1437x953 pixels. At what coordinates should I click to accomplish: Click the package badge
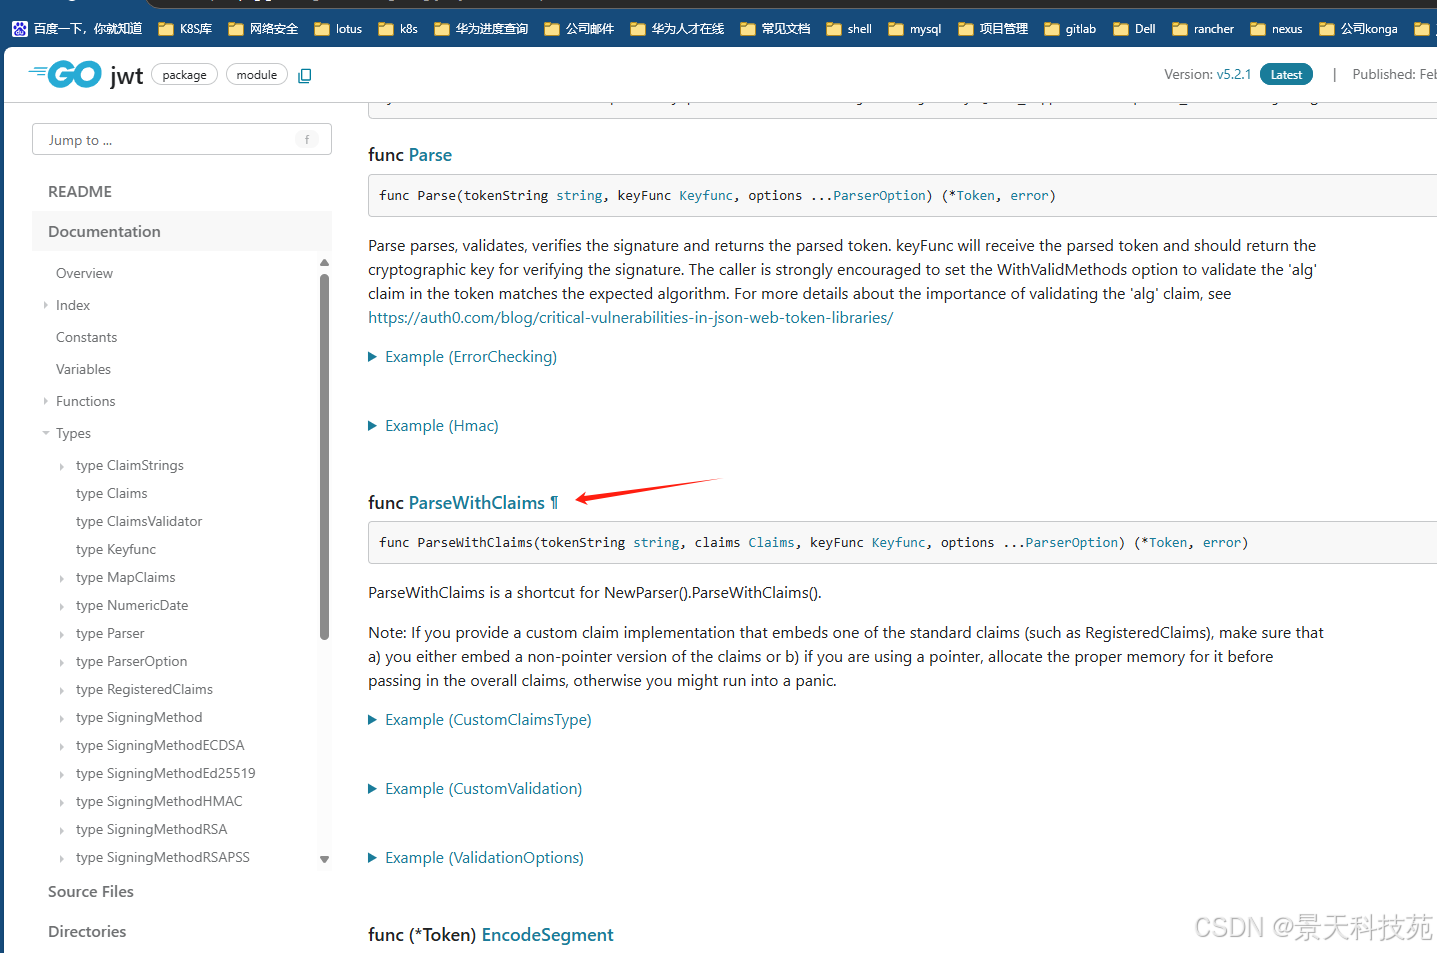point(184,75)
